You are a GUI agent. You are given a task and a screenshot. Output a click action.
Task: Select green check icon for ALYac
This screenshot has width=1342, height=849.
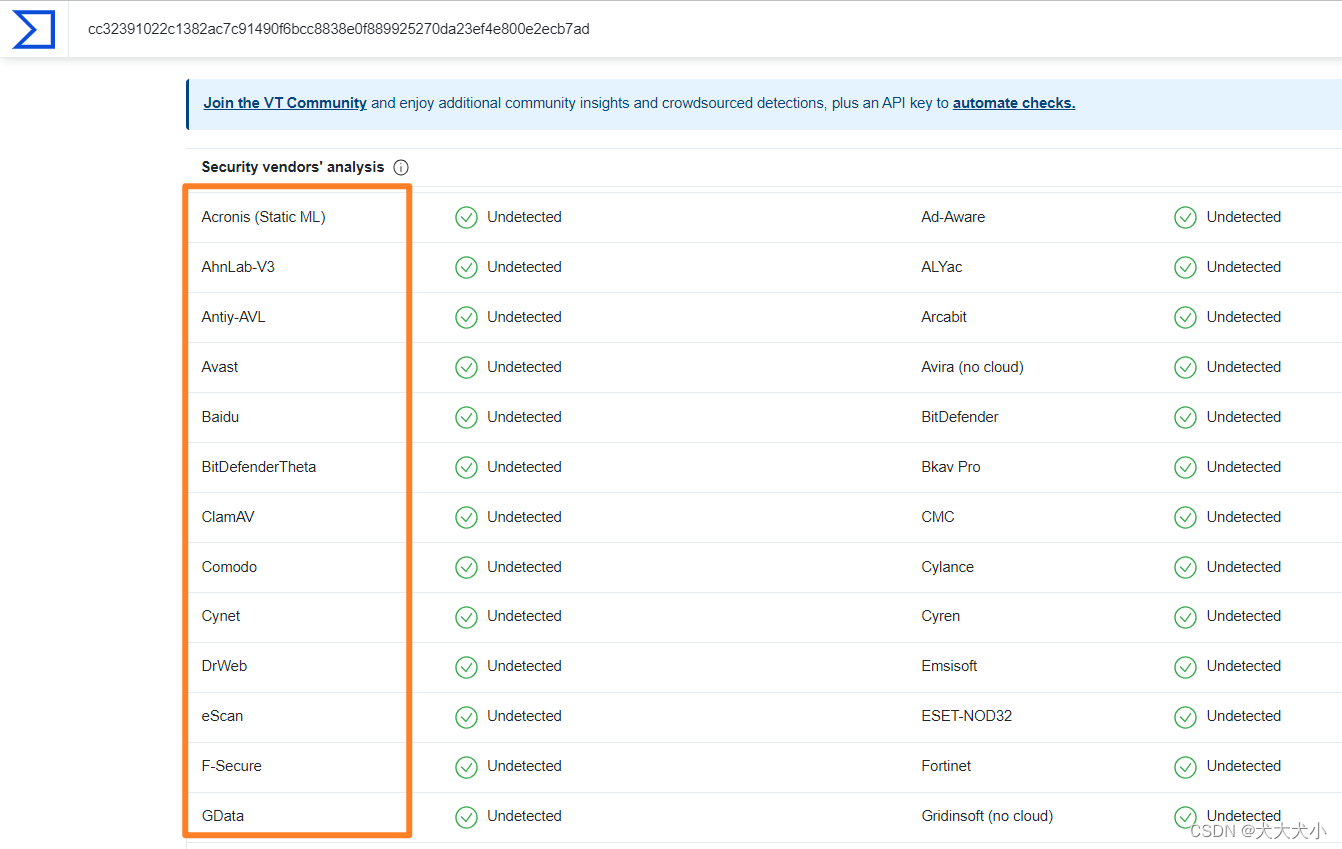[x=1185, y=267]
